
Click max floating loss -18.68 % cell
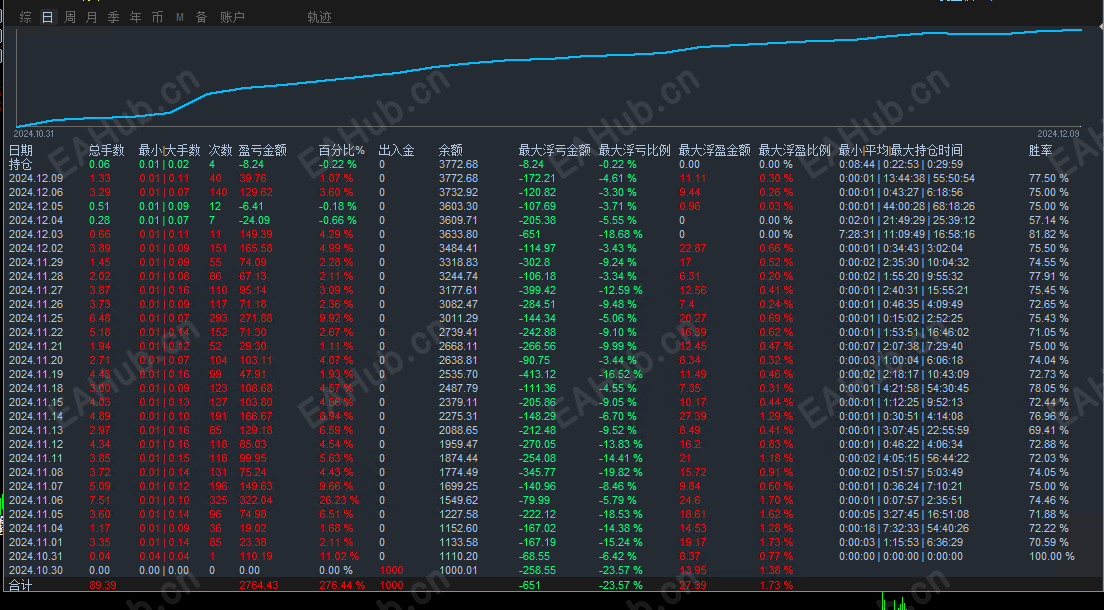(620, 235)
